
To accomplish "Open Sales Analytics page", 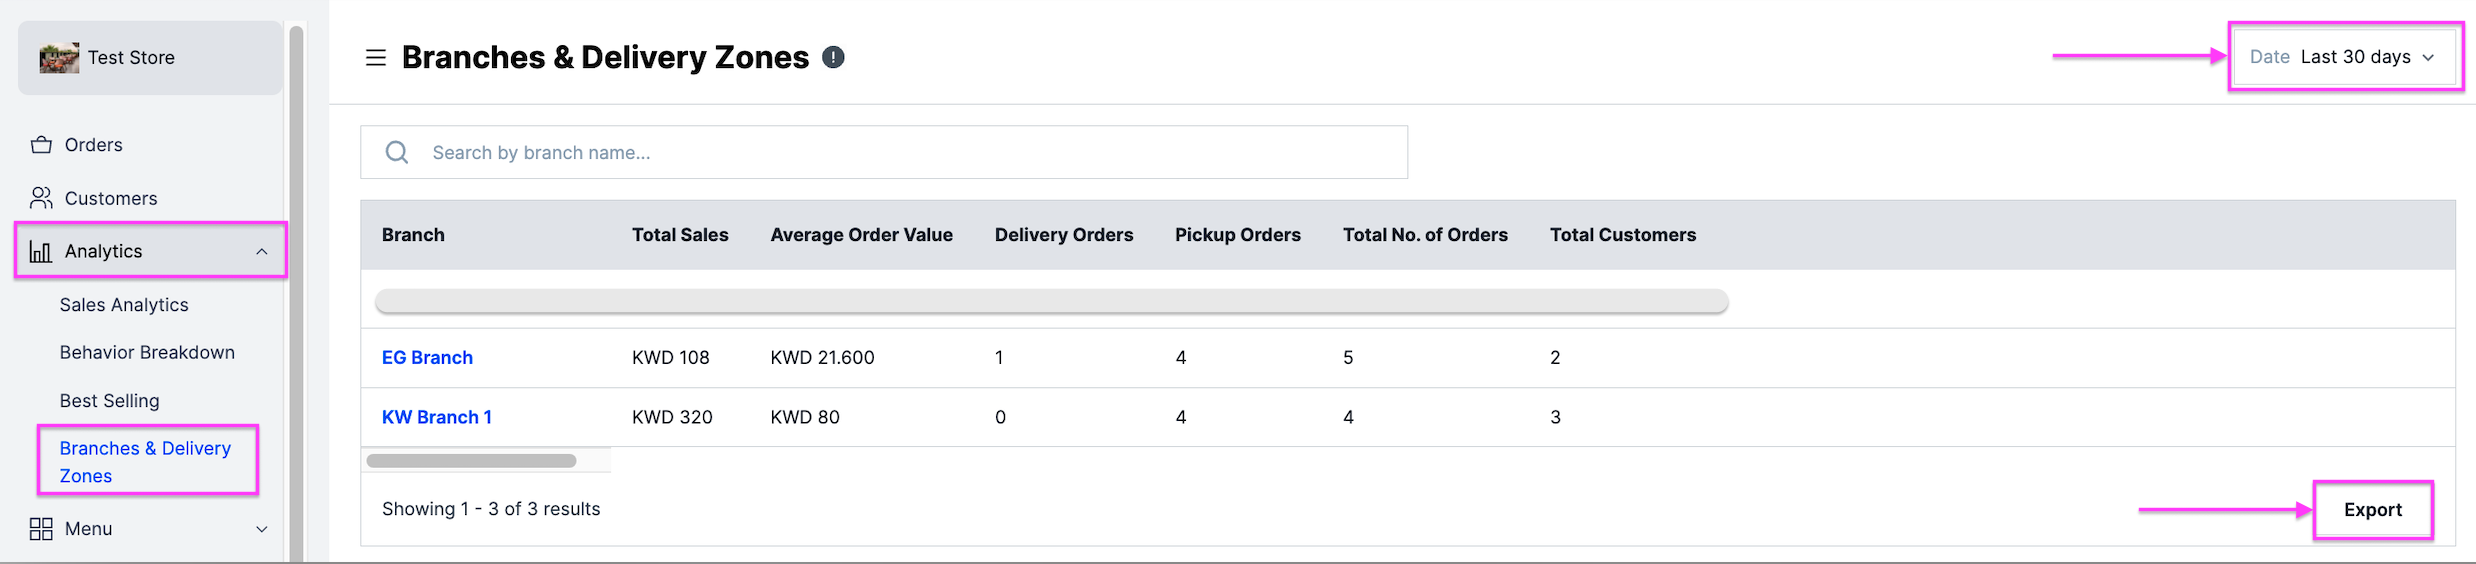I will pyautogui.click(x=124, y=305).
